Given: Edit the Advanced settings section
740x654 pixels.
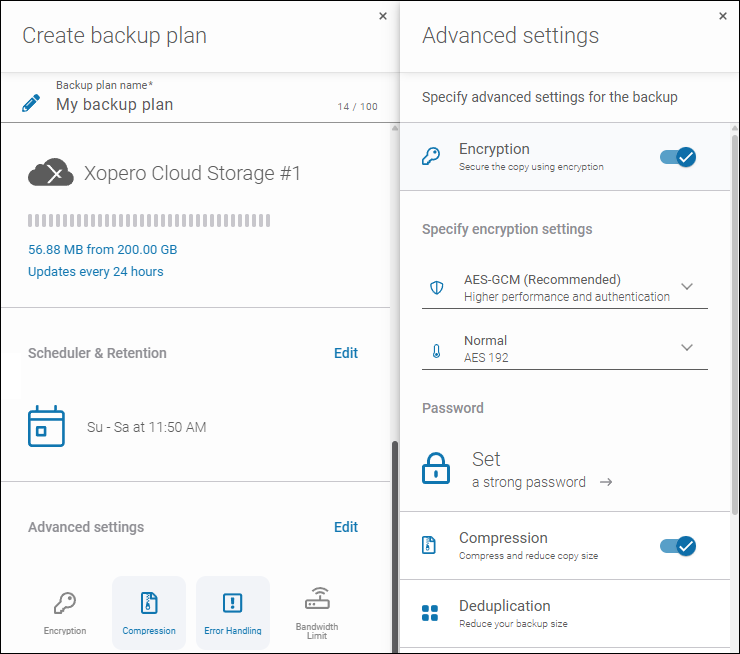Looking at the screenshot, I should [346, 527].
